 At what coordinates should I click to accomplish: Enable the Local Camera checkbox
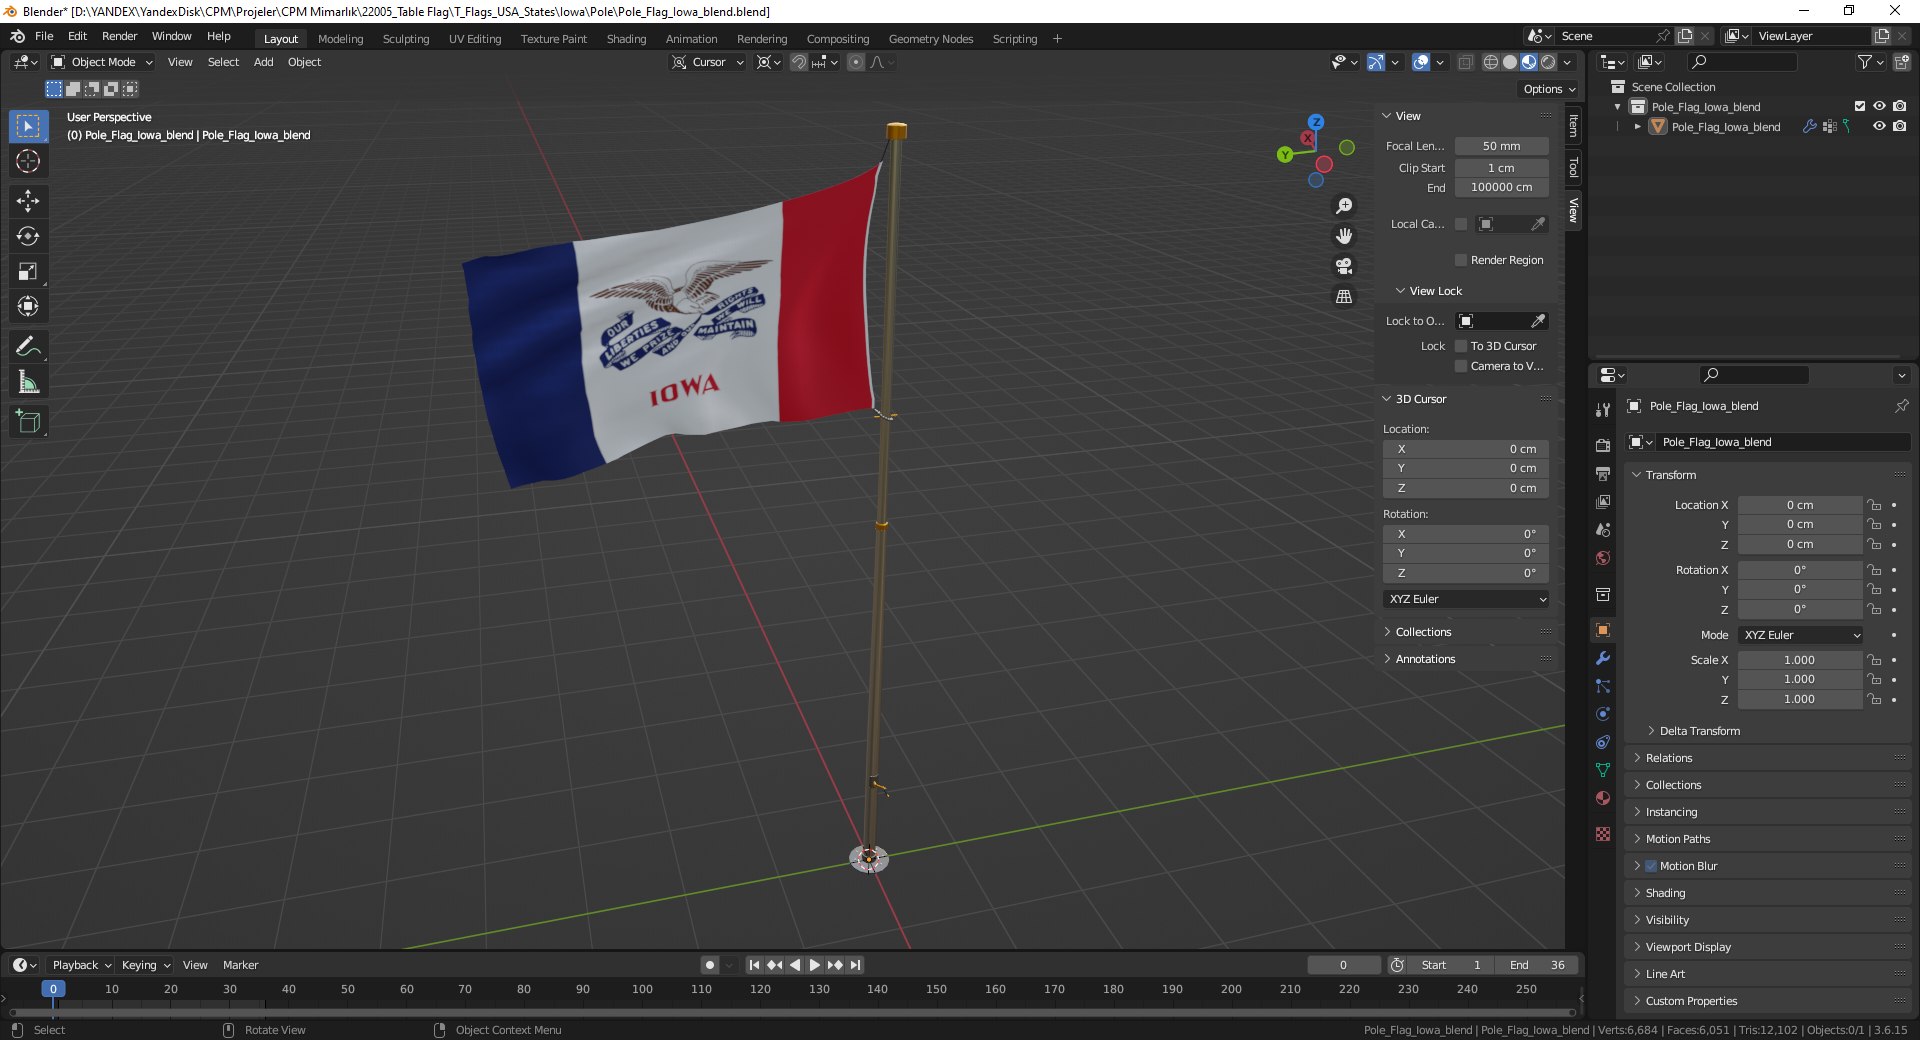click(x=1461, y=224)
